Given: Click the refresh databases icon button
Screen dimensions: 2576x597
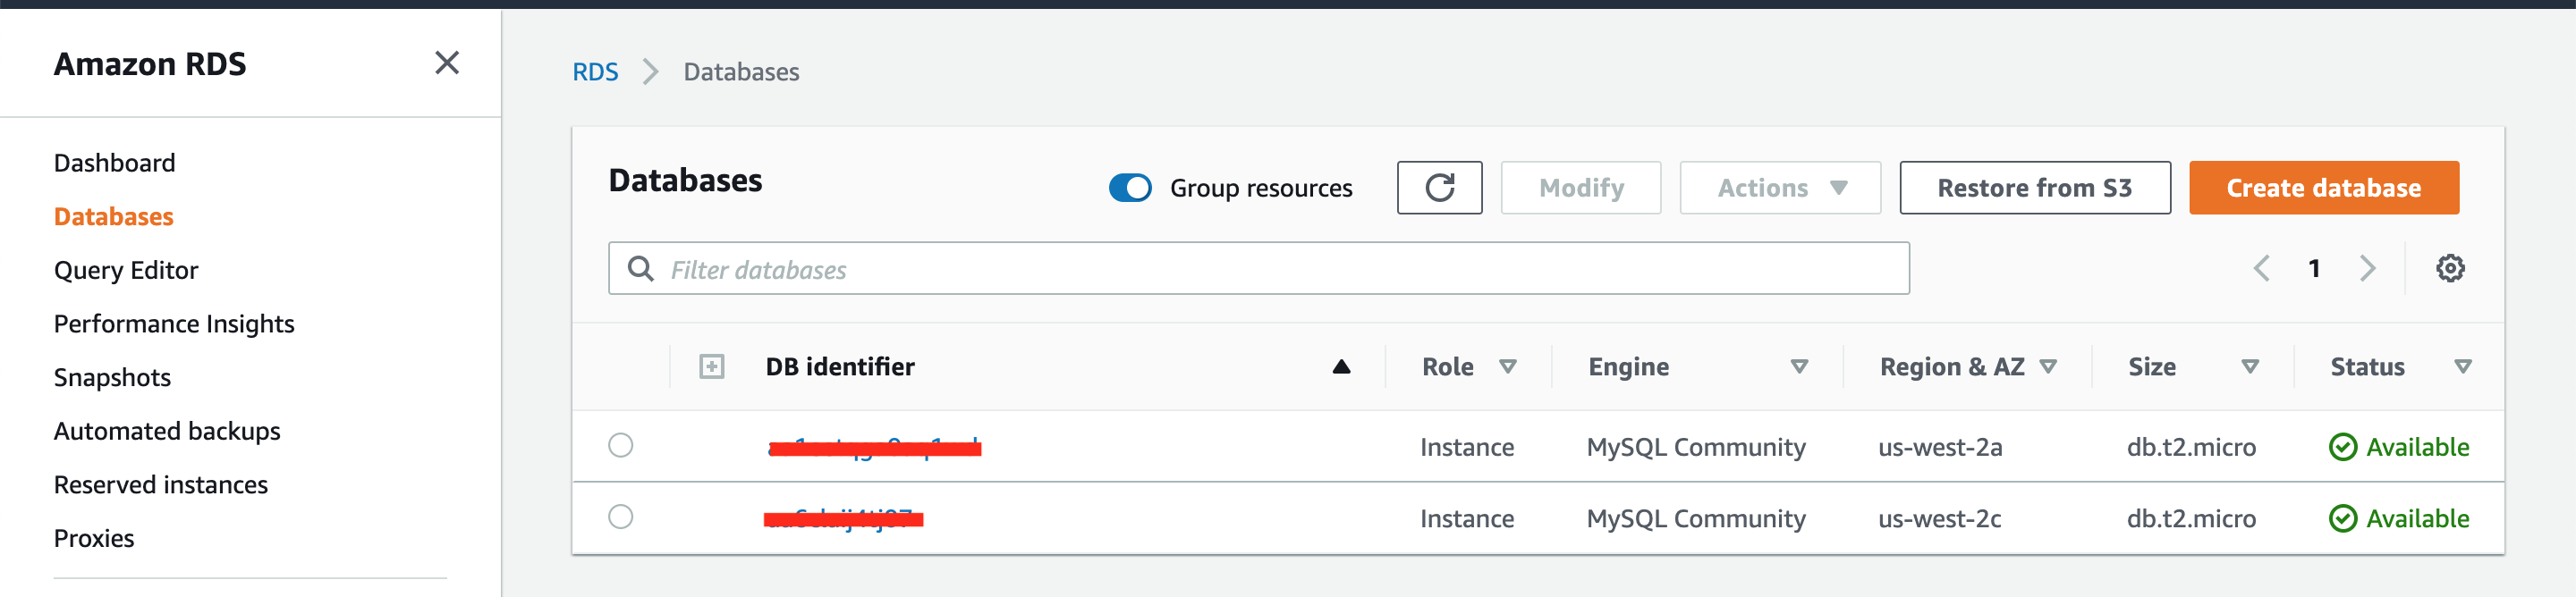Looking at the screenshot, I should pos(1439,188).
